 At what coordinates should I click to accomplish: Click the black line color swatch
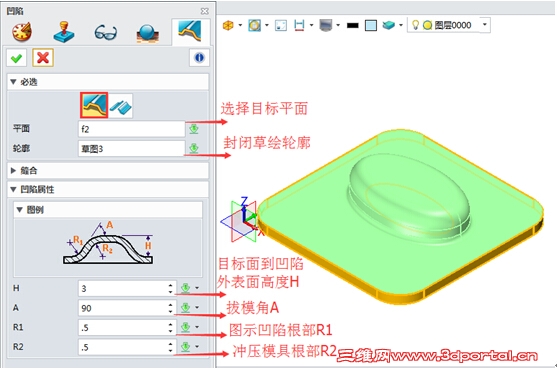point(352,26)
